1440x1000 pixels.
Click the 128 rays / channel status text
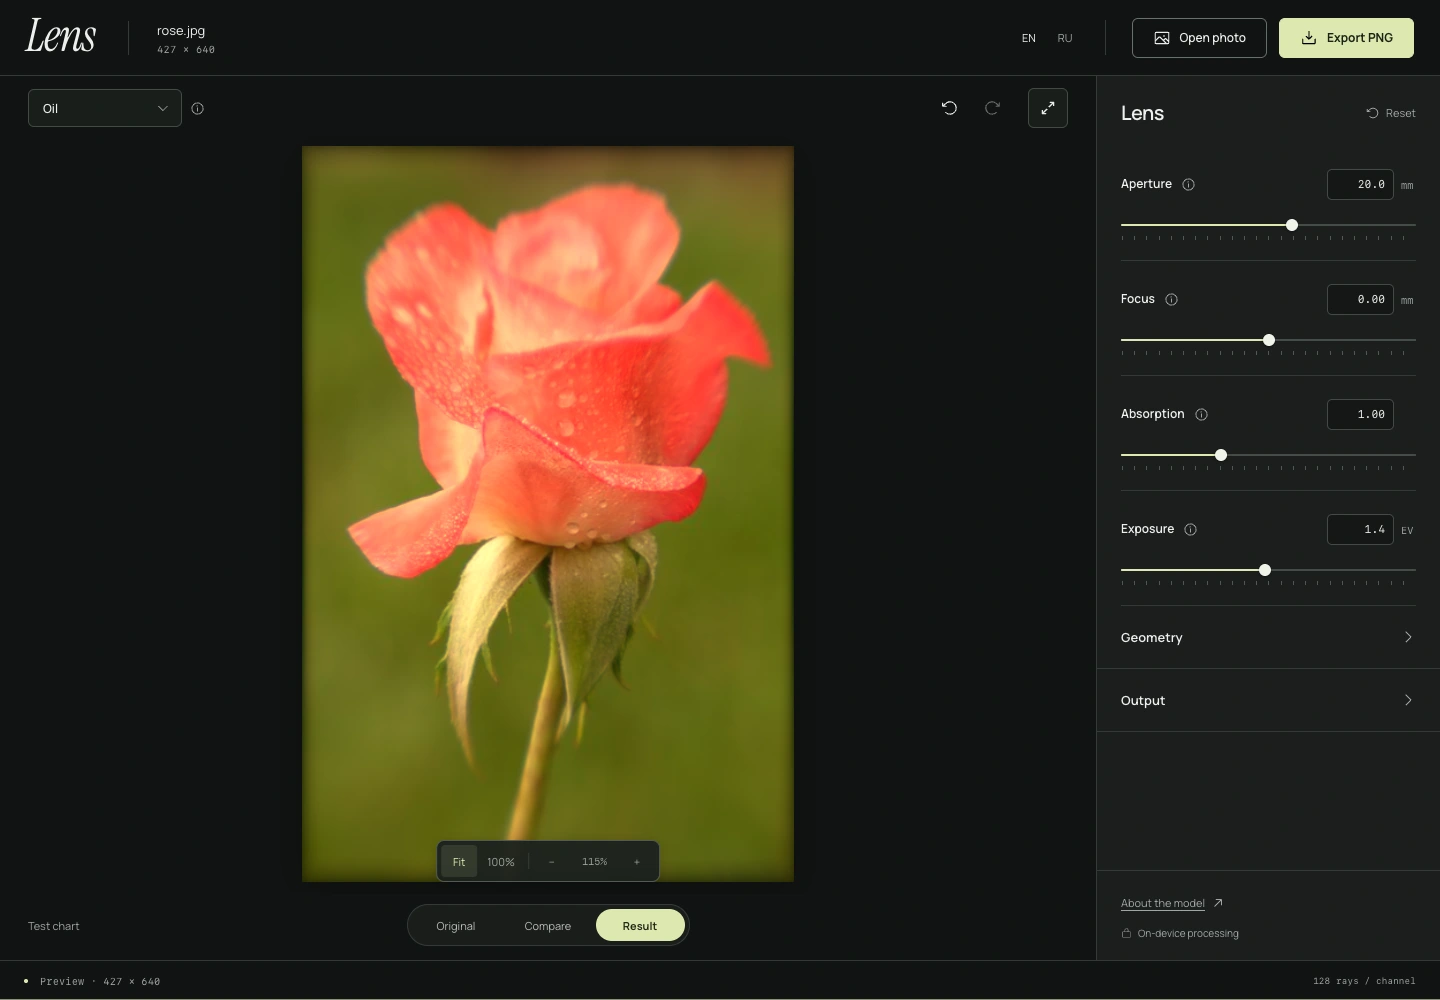click(1364, 981)
